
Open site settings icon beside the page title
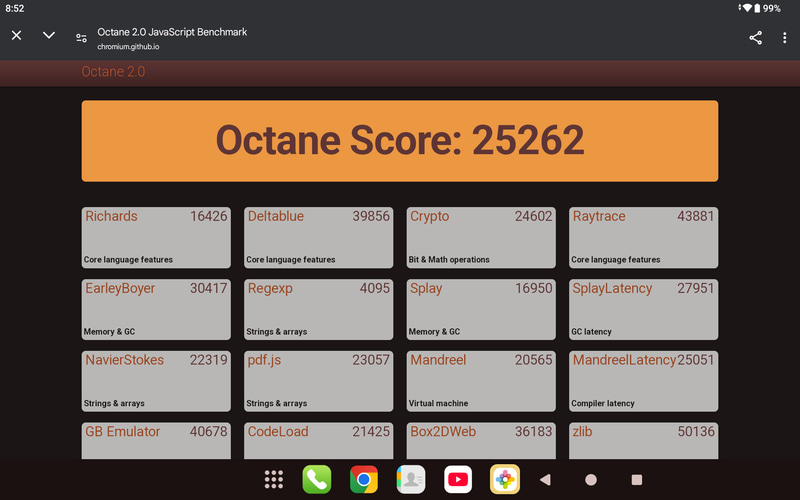pos(81,38)
